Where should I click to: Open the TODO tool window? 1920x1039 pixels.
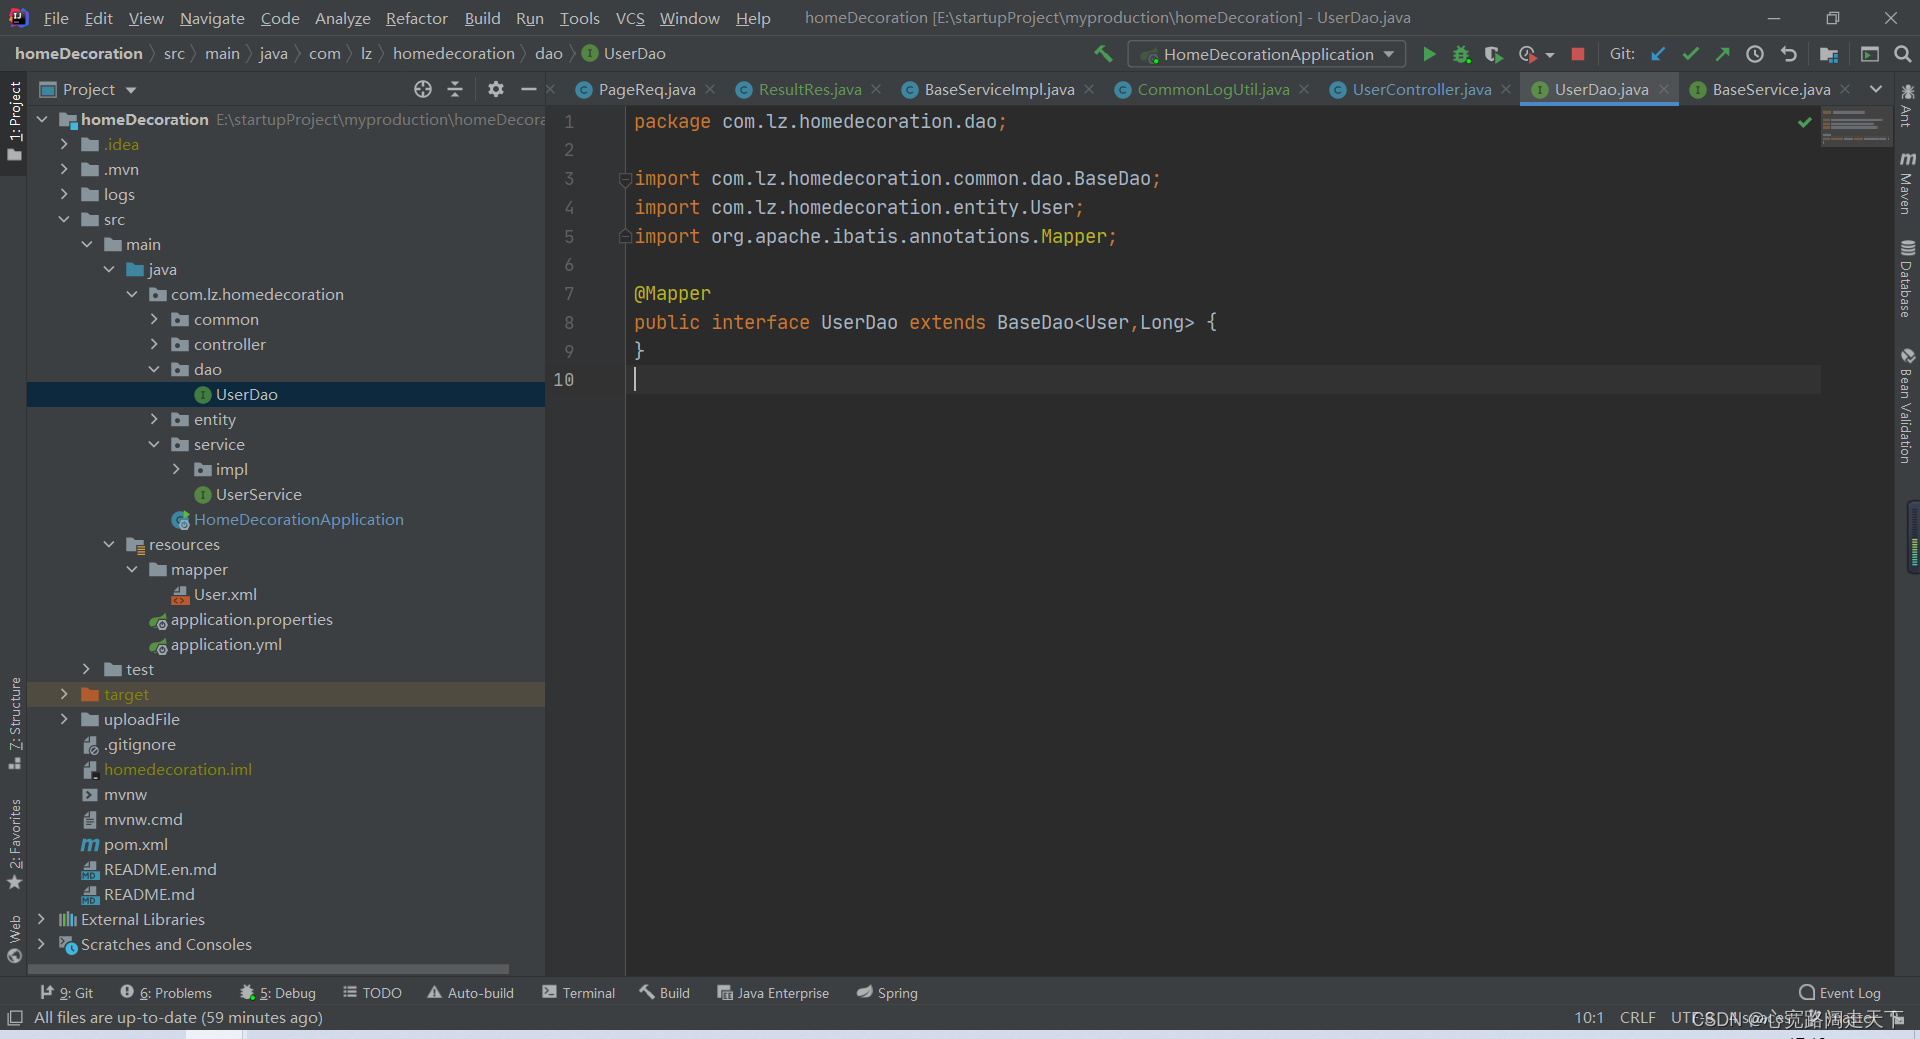(372, 992)
